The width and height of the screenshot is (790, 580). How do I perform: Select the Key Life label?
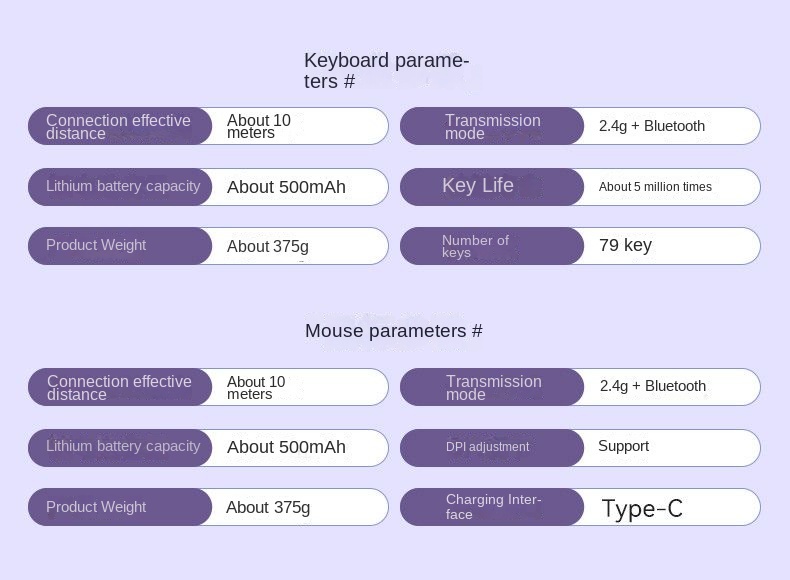click(478, 185)
